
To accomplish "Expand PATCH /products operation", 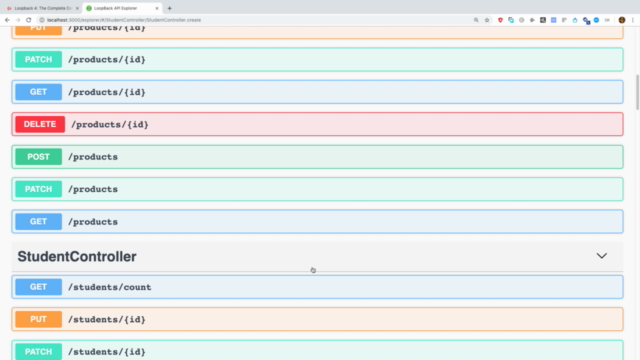I will point(317,189).
